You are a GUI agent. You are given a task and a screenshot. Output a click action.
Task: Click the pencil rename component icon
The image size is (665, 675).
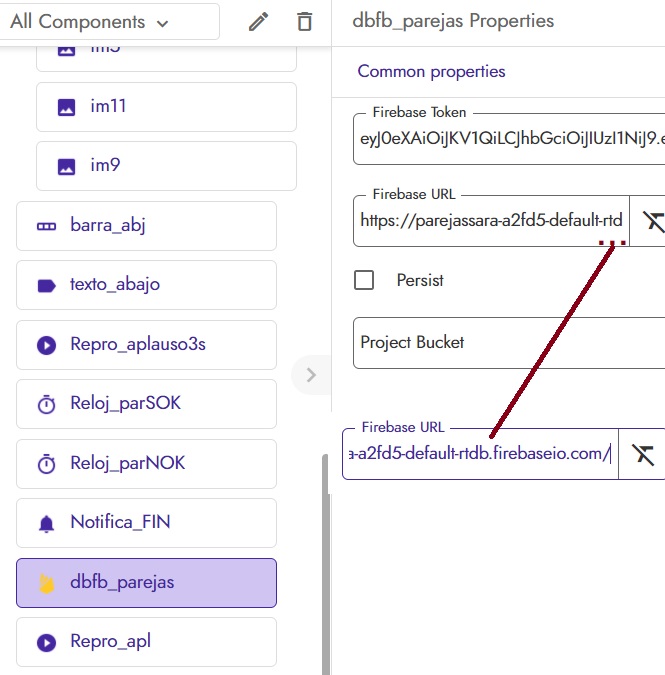point(259,22)
